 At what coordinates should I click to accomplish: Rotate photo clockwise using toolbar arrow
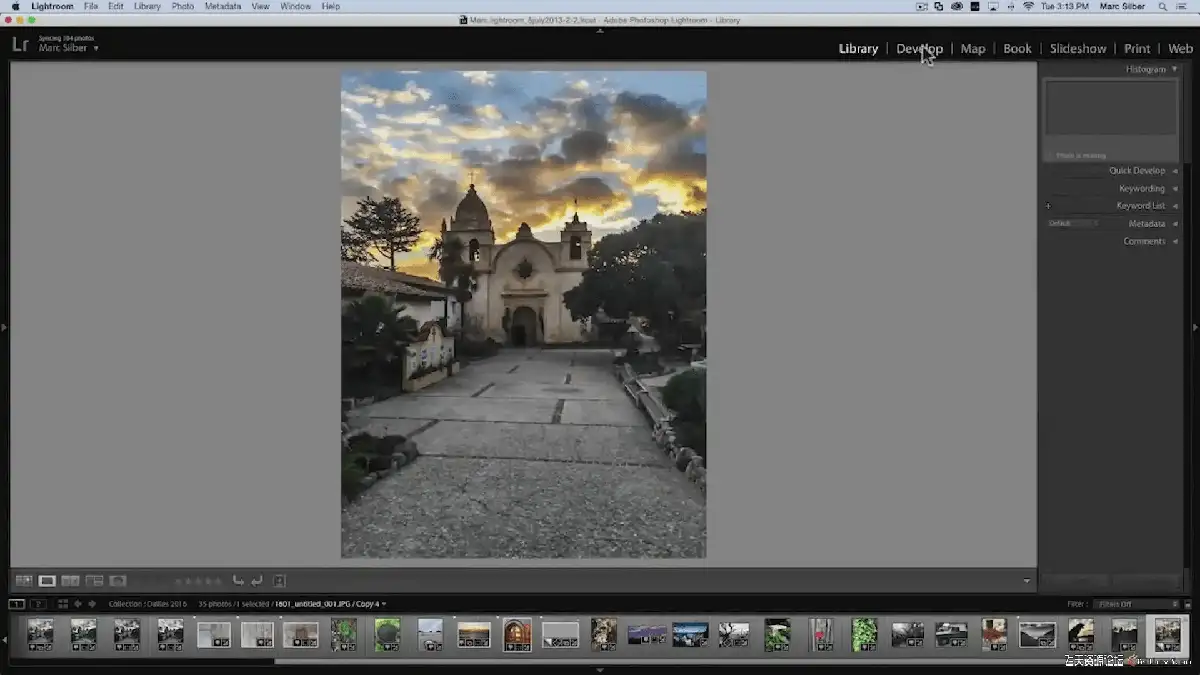(257, 580)
